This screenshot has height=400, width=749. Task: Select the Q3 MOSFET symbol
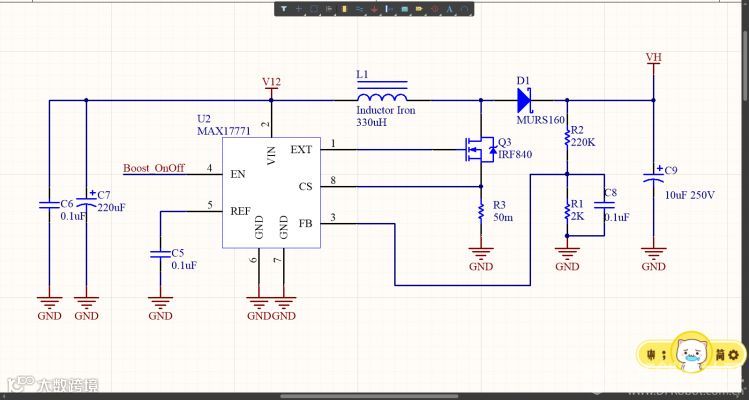click(480, 150)
